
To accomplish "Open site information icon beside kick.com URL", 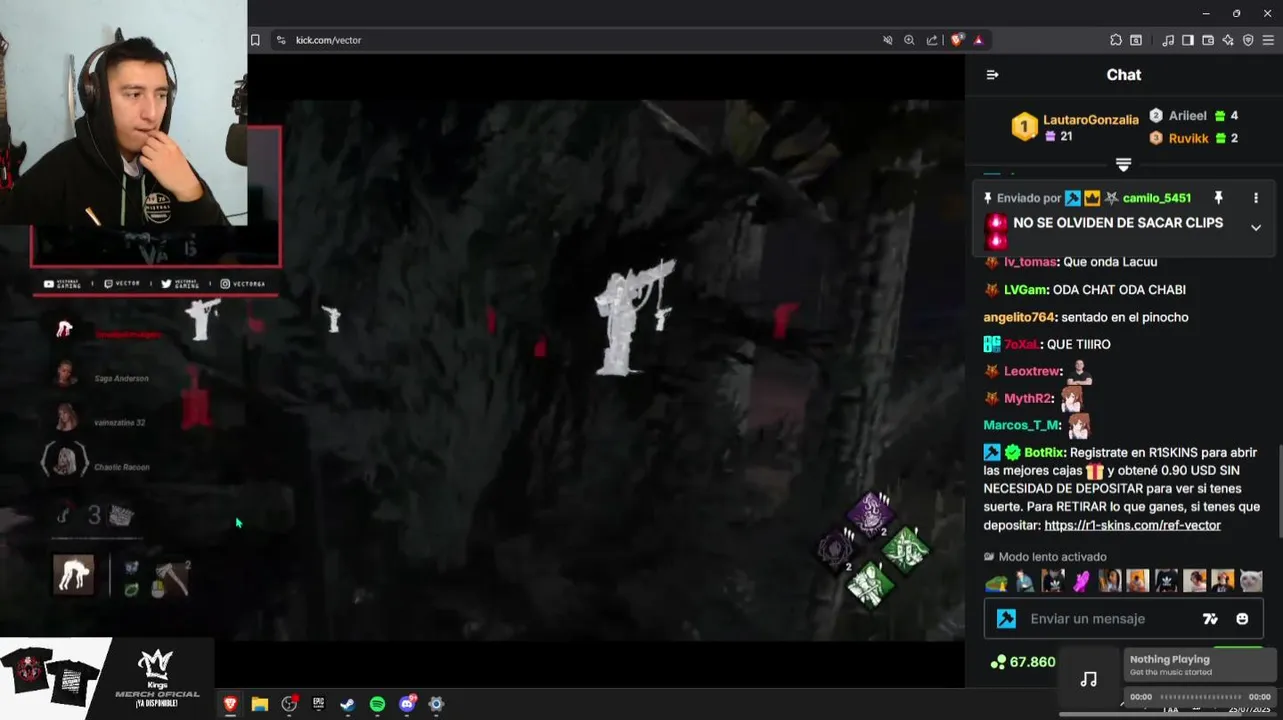I will [x=281, y=40].
